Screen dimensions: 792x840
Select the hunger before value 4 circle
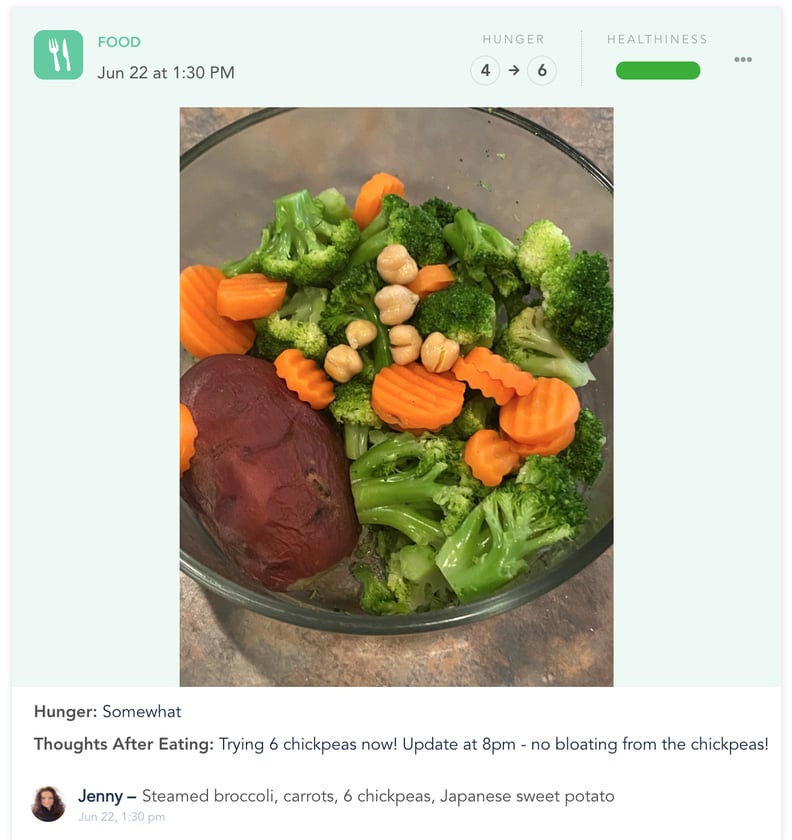(x=485, y=70)
